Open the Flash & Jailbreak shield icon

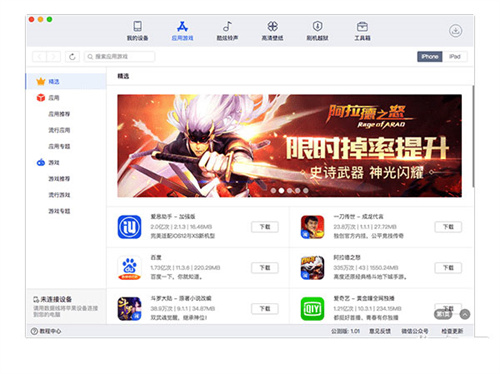[317, 26]
